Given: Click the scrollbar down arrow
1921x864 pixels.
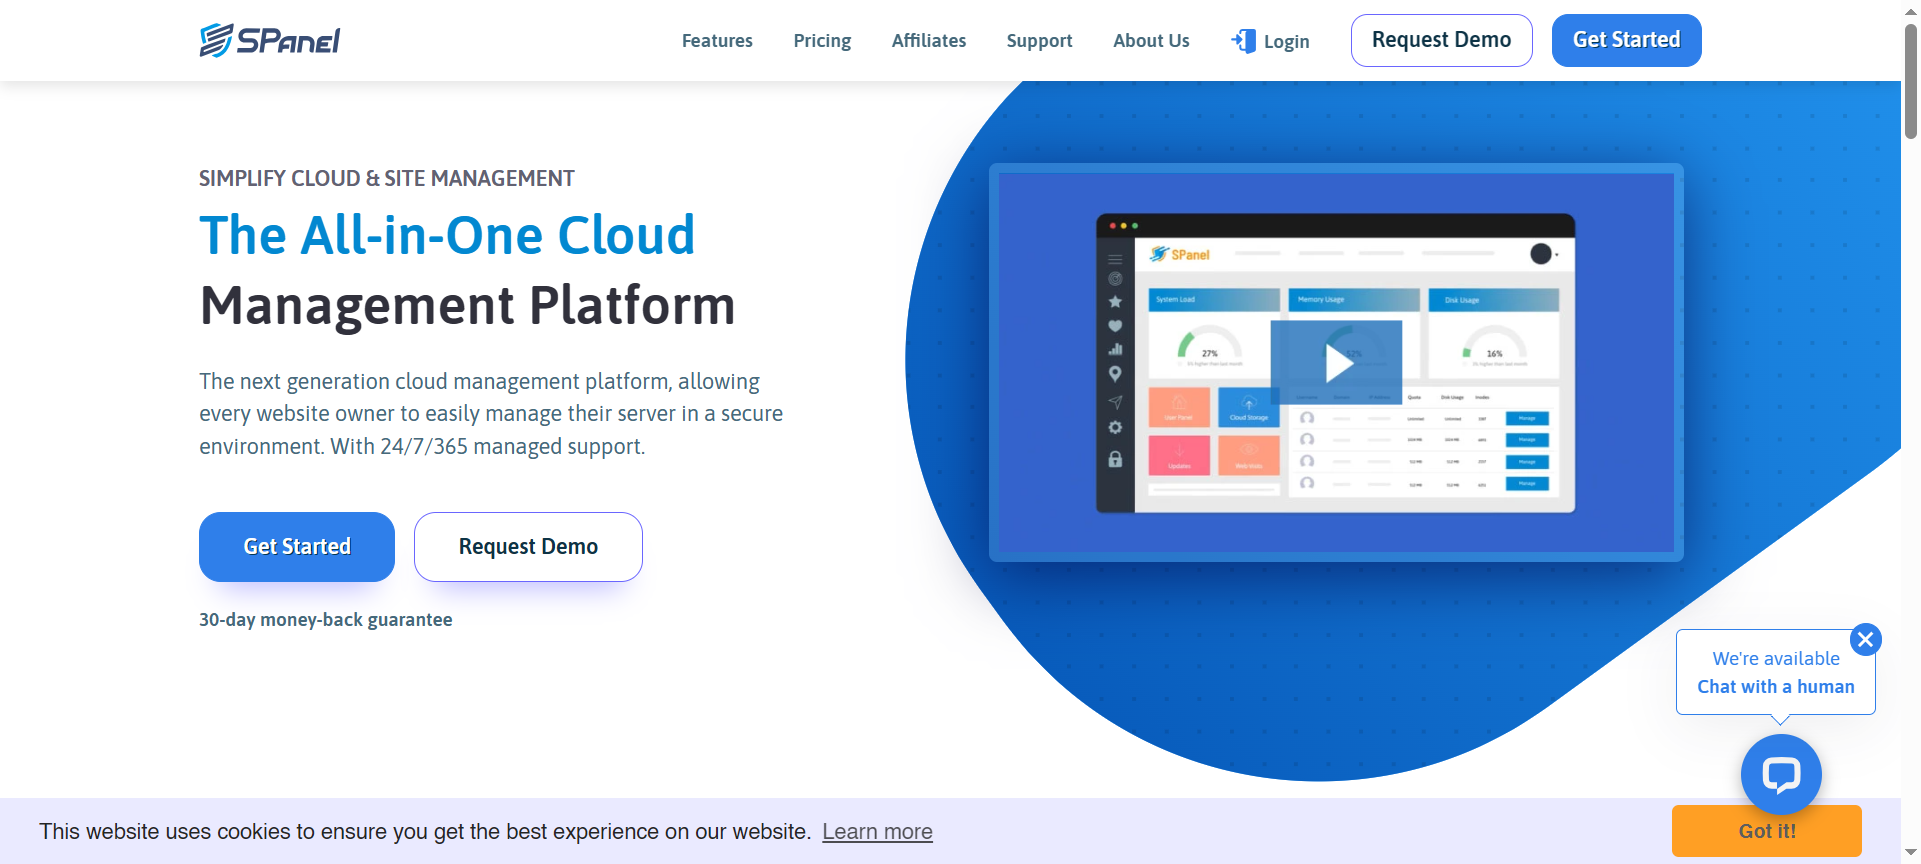Looking at the screenshot, I should click(x=1910, y=853).
